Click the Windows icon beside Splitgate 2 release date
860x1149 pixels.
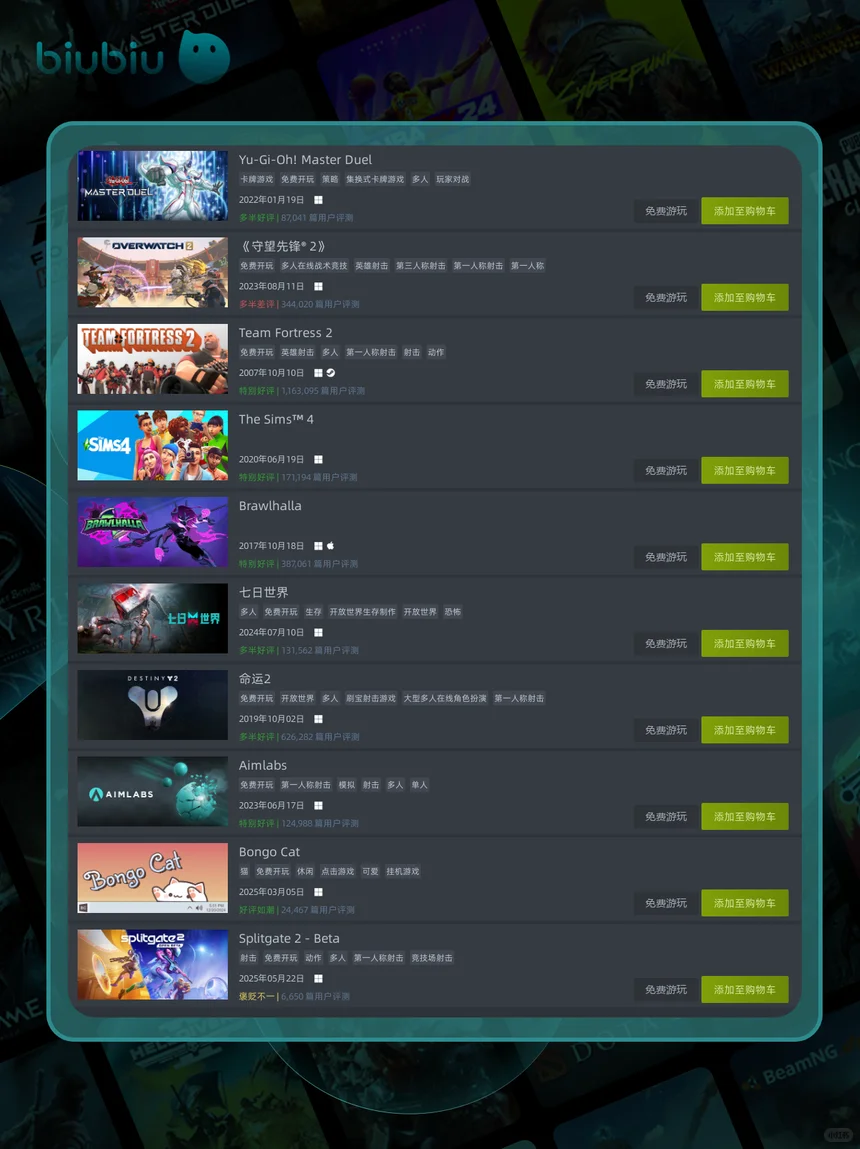click(x=319, y=979)
